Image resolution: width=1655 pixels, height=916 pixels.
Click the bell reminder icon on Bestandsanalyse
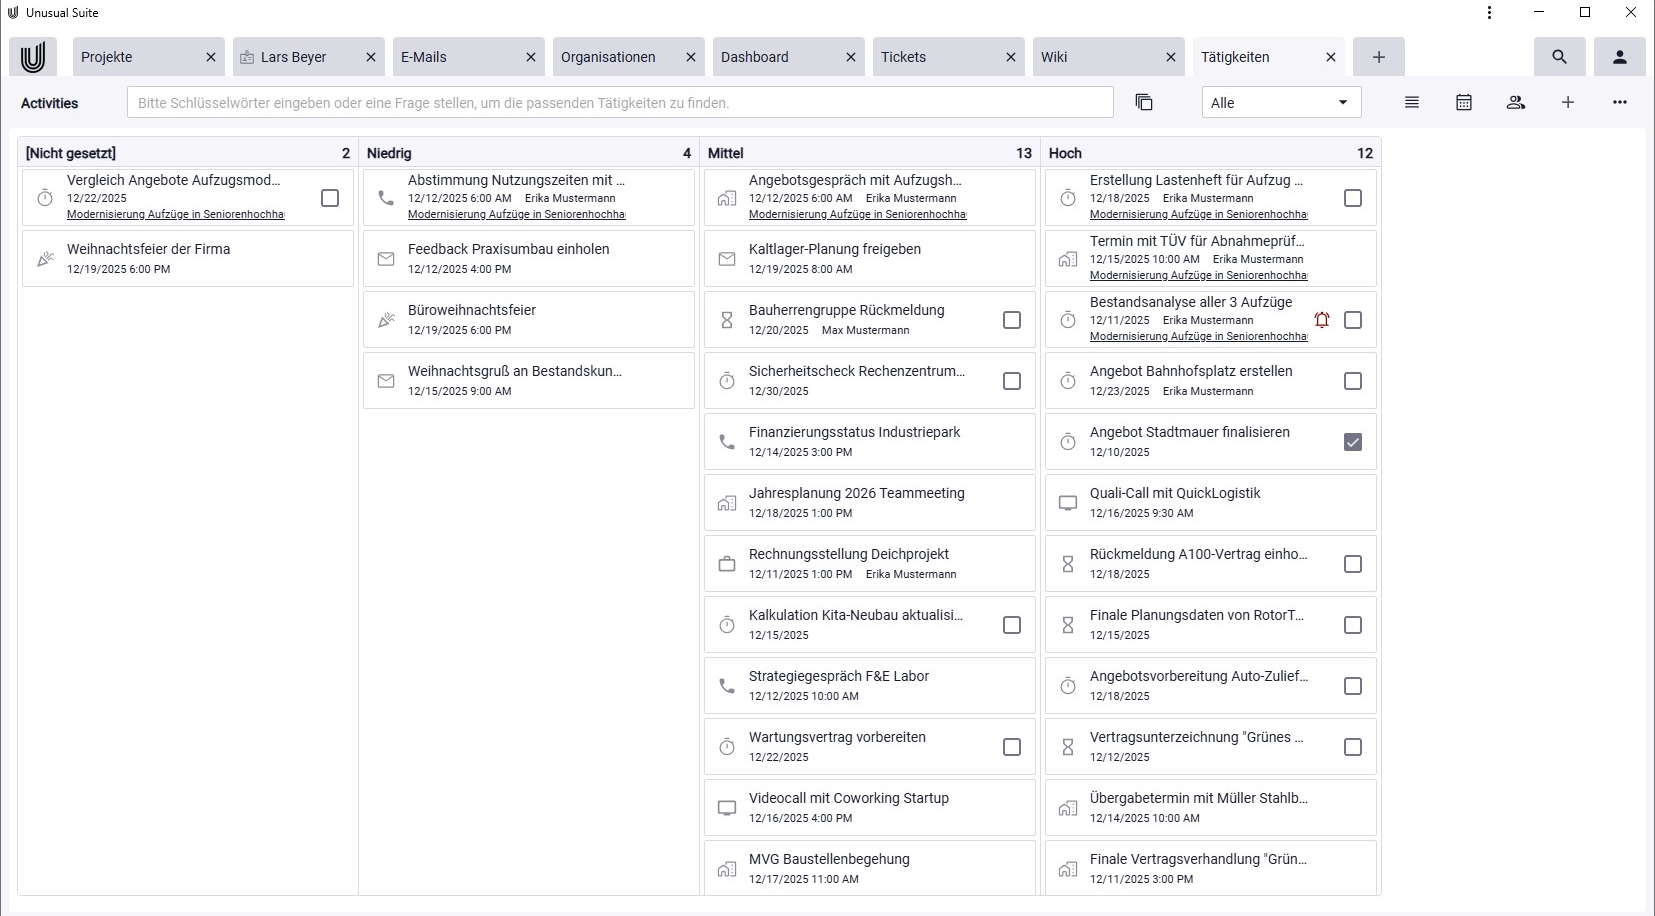(x=1321, y=320)
